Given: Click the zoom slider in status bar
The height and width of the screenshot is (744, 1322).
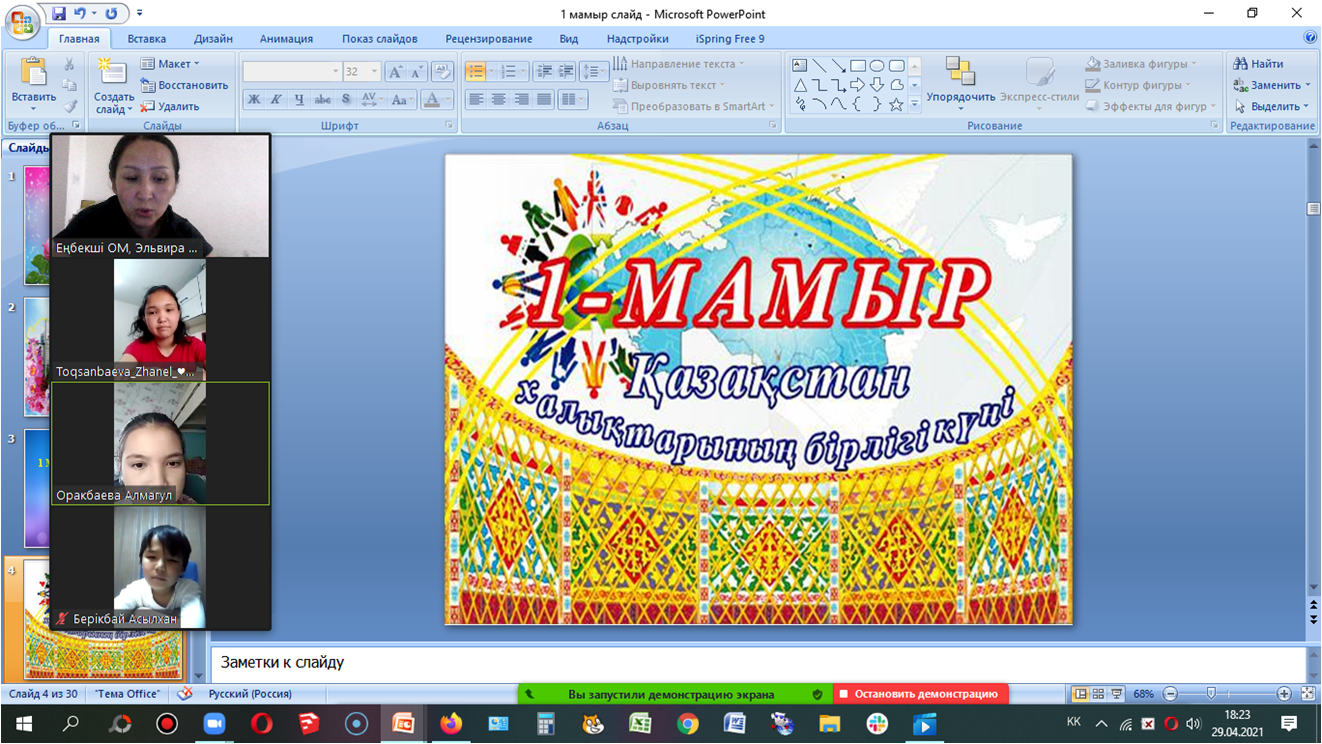Looking at the screenshot, I should (1212, 694).
